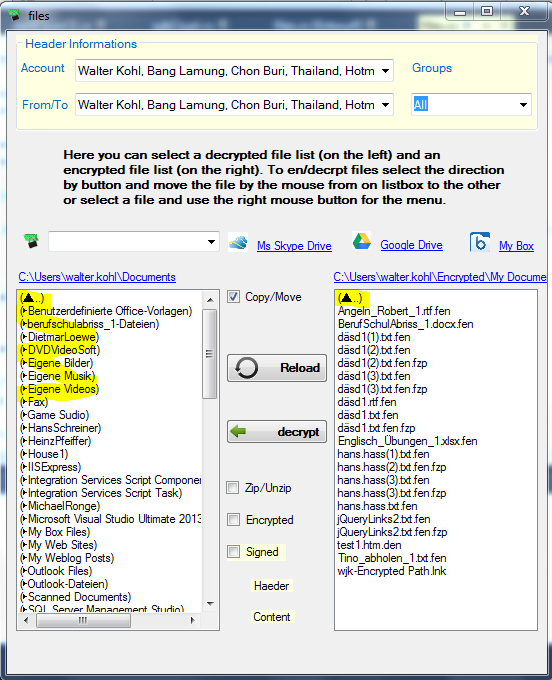Select the MichaelRonge folder

pos(60,506)
